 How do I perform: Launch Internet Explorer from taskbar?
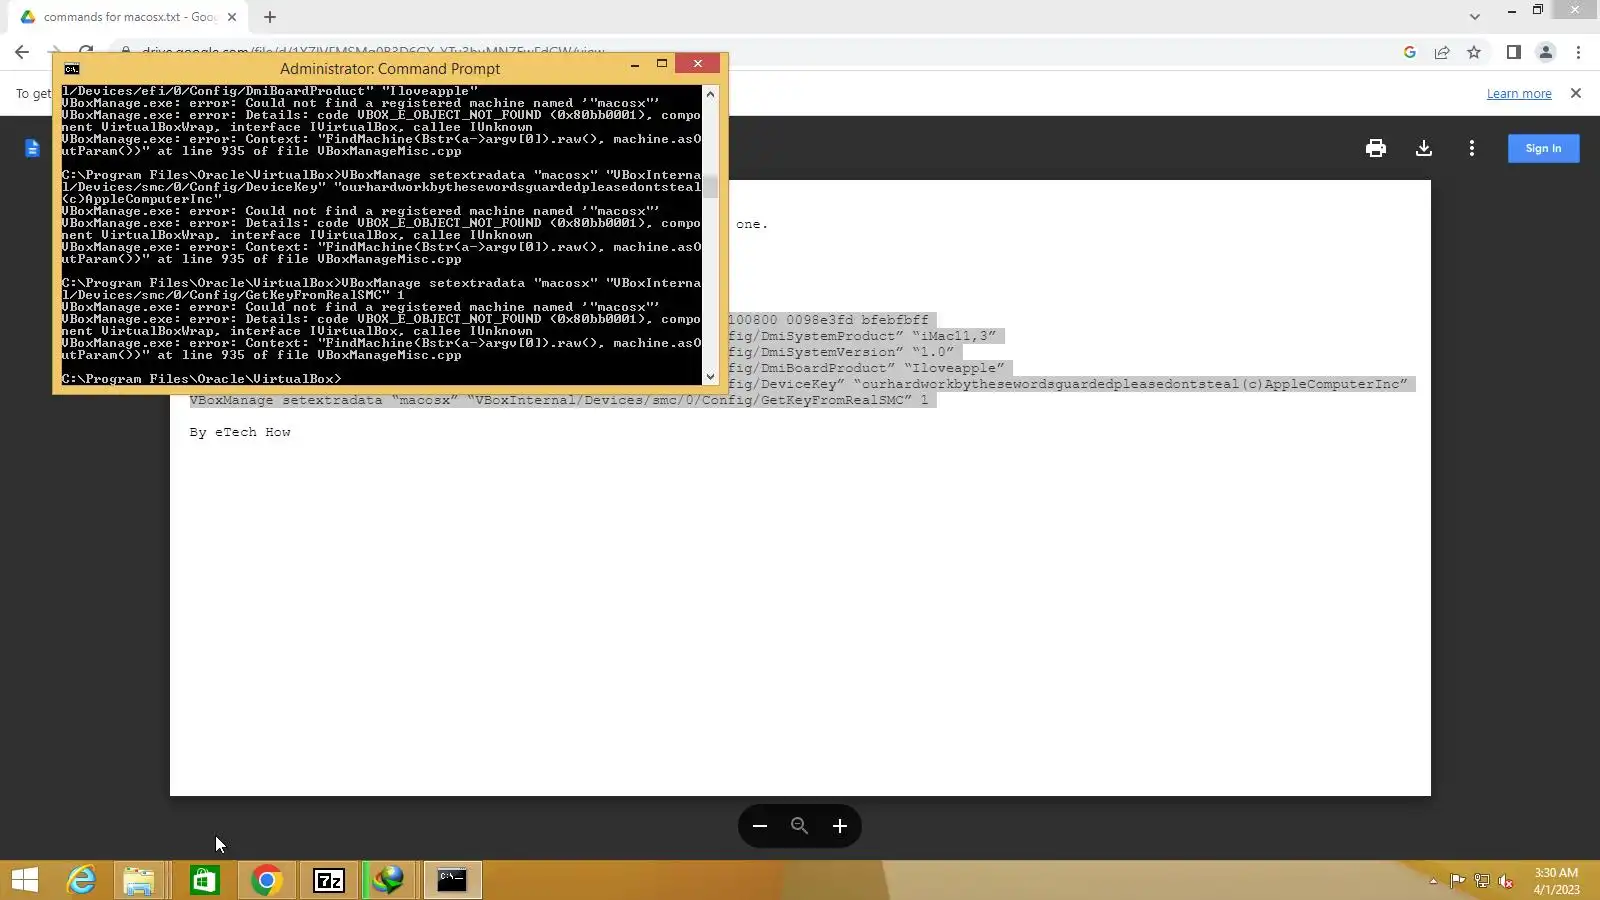81,880
